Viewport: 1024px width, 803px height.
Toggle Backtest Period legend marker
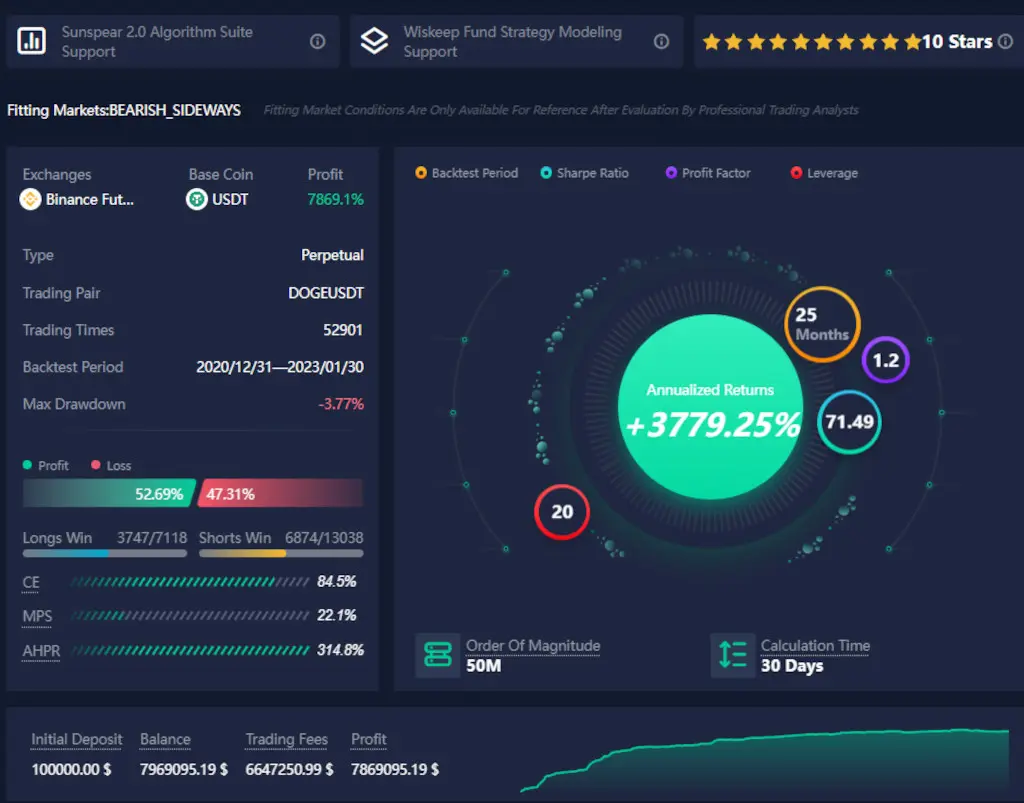point(421,173)
